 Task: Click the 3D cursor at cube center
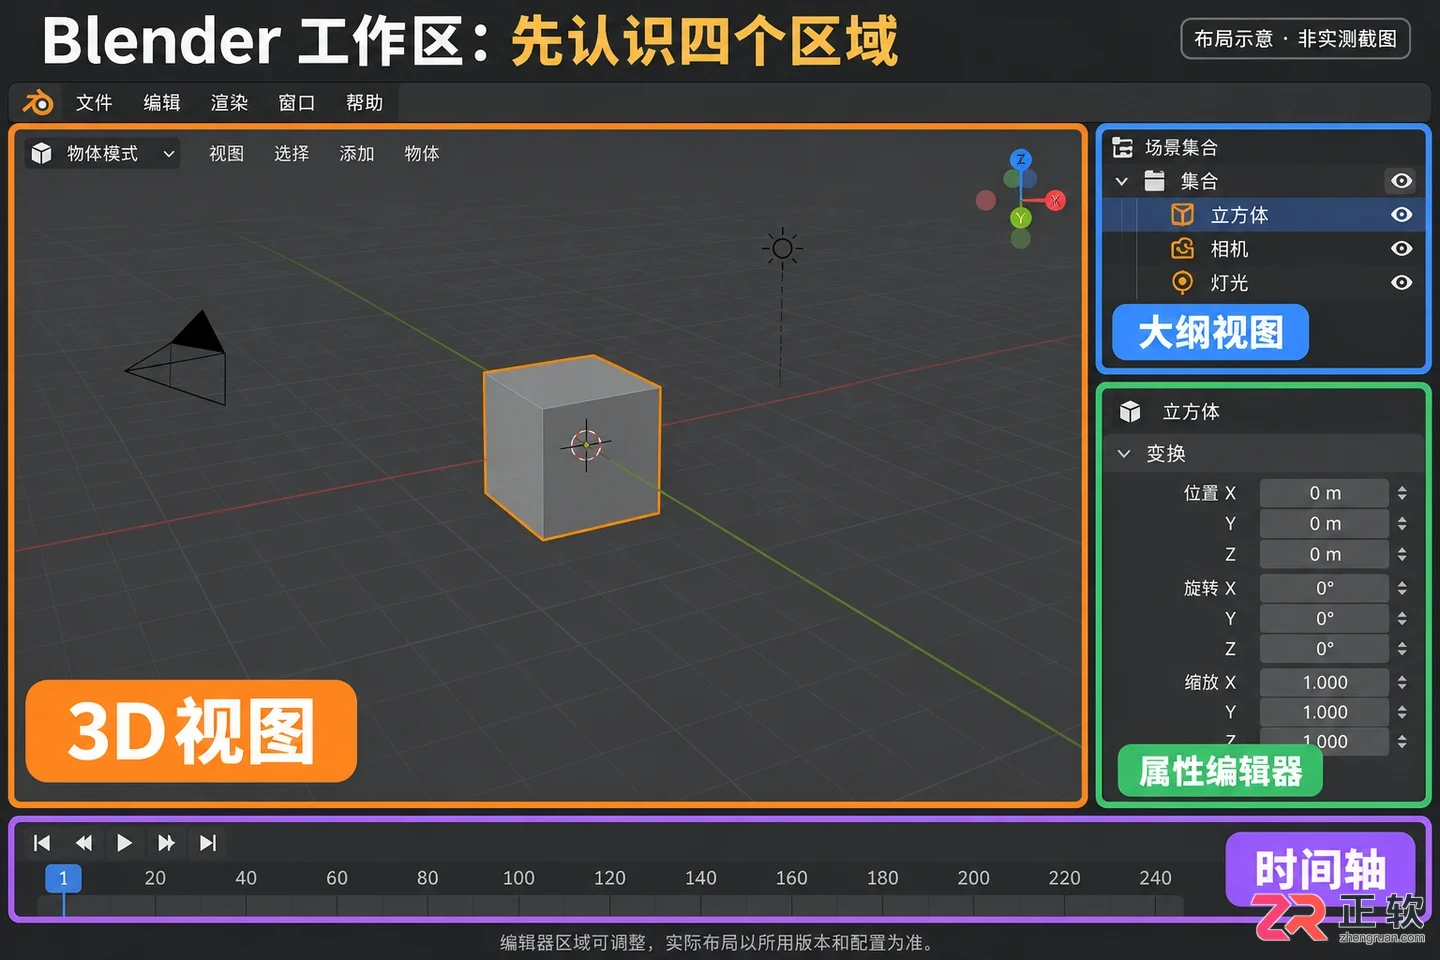click(x=586, y=444)
